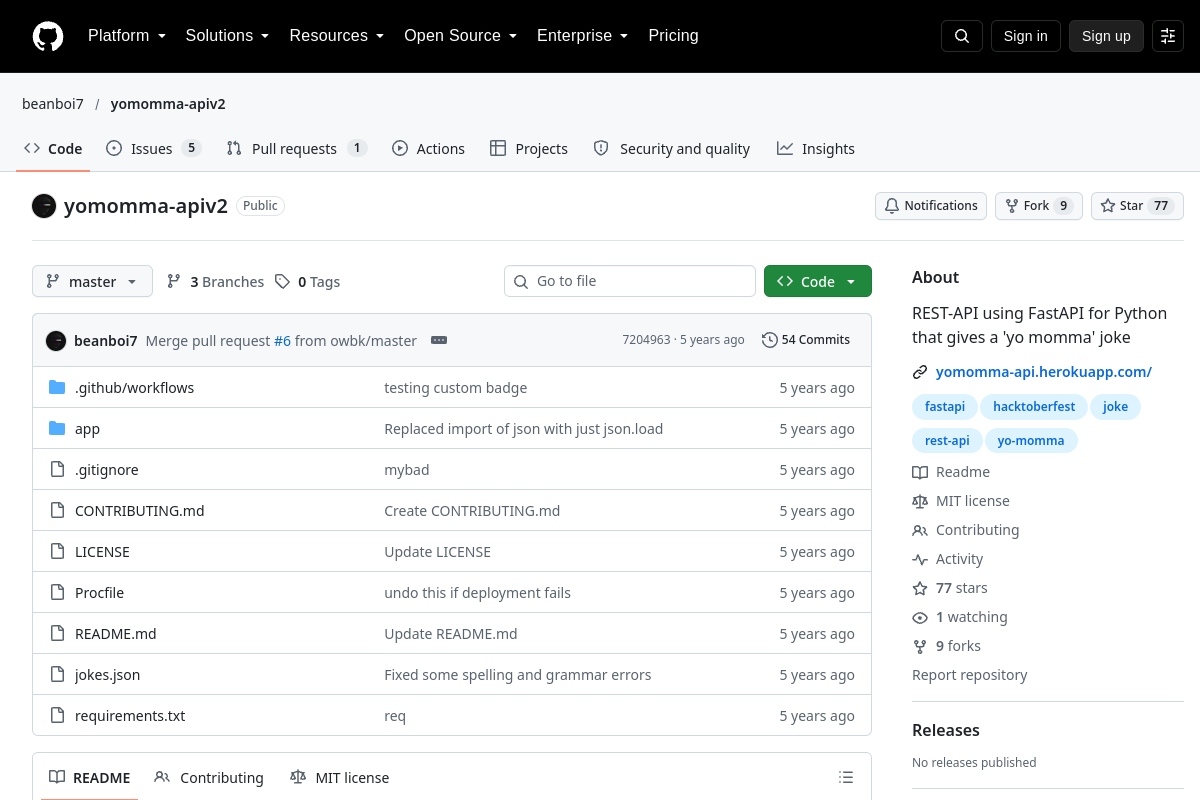The height and width of the screenshot is (800, 1200).
Task: Click the link icon beside herokuapp URL
Action: coord(920,372)
